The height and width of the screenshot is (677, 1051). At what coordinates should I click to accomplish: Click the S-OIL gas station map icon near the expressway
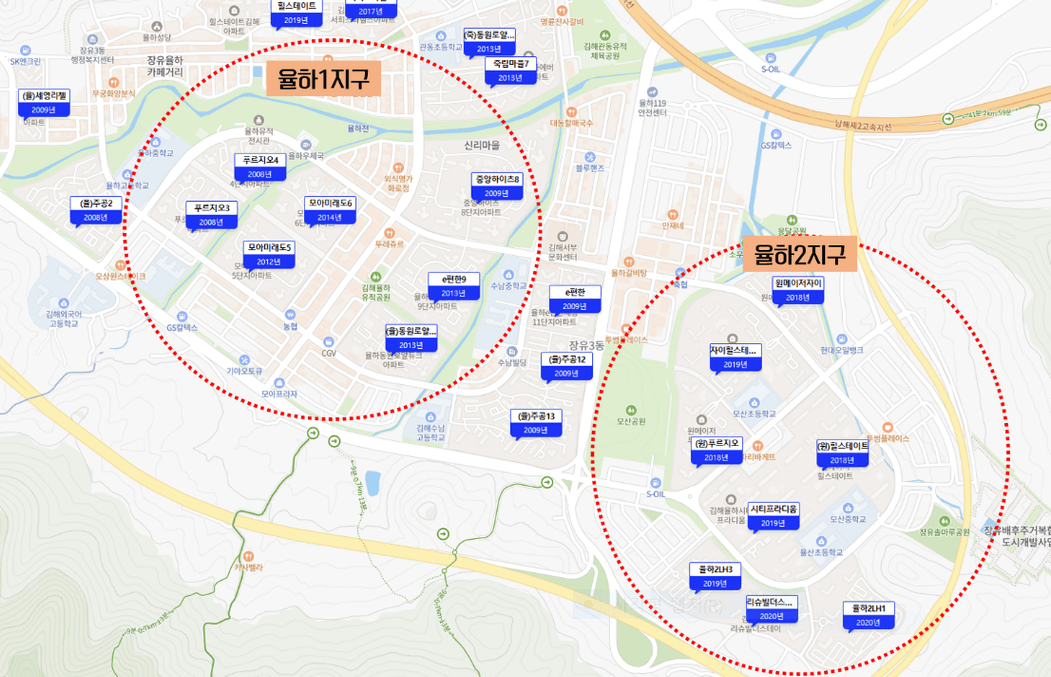pos(771,58)
